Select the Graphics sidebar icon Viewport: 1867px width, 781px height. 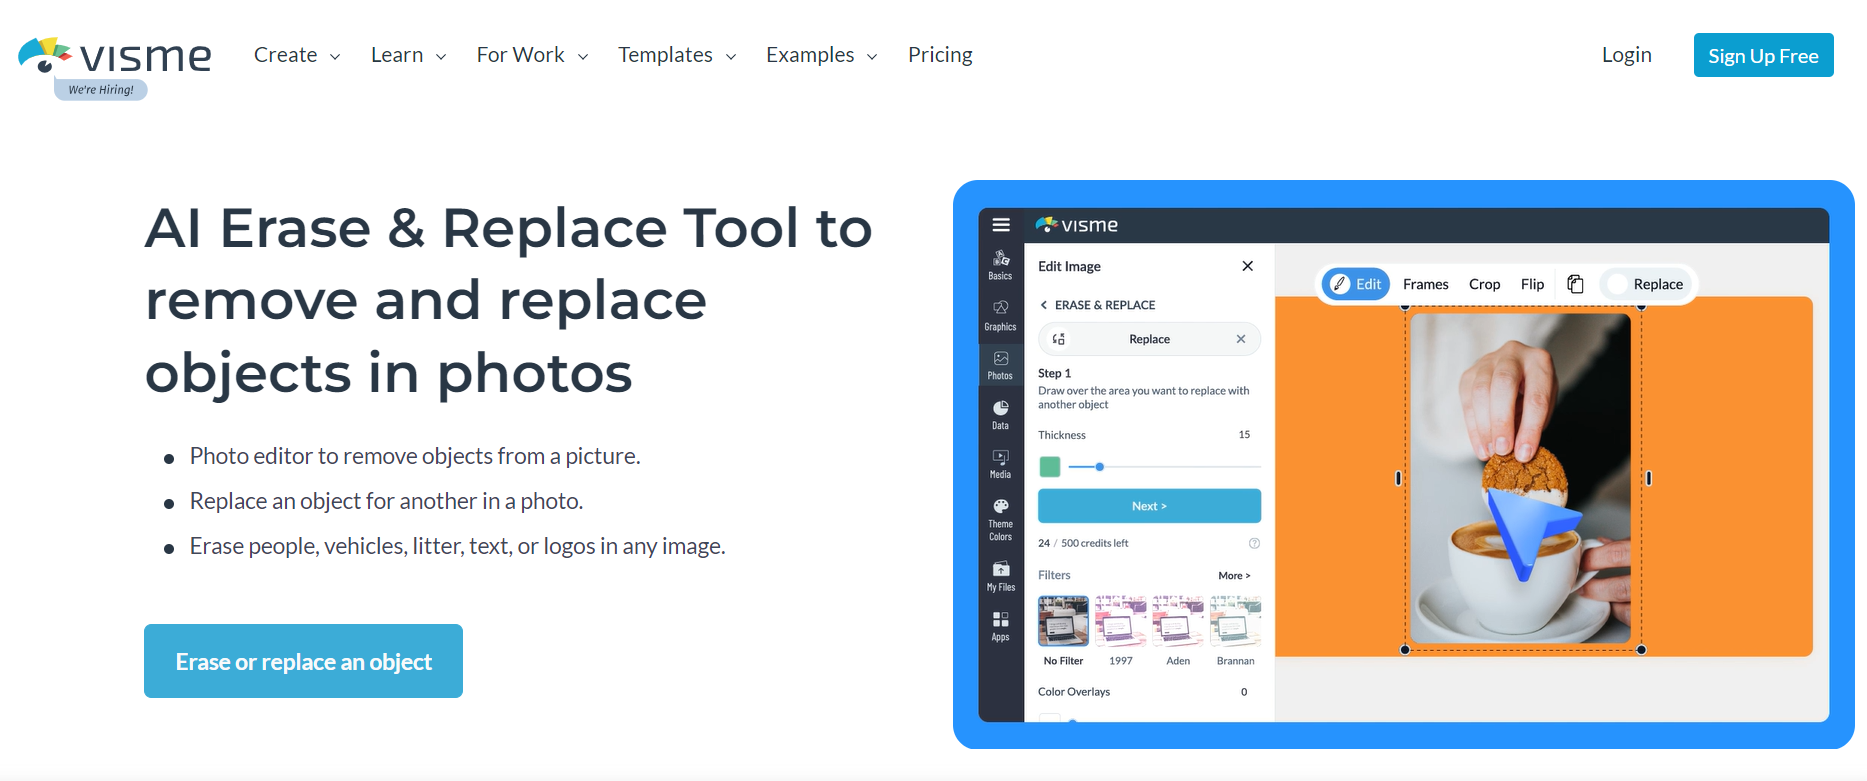tap(1000, 314)
